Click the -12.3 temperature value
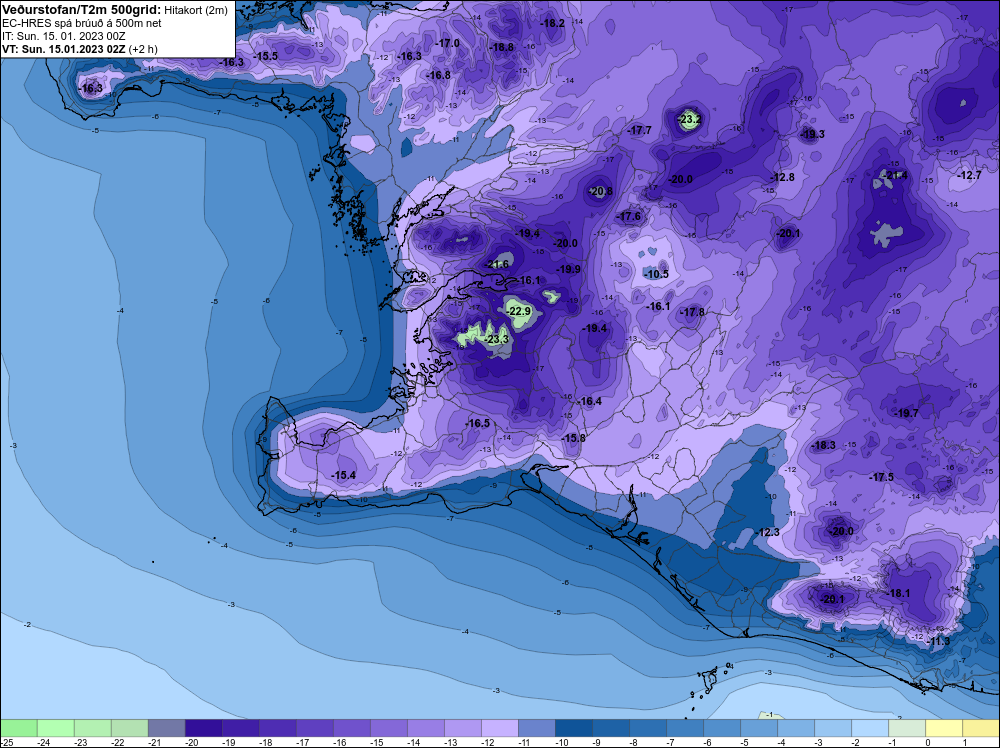 [x=767, y=532]
